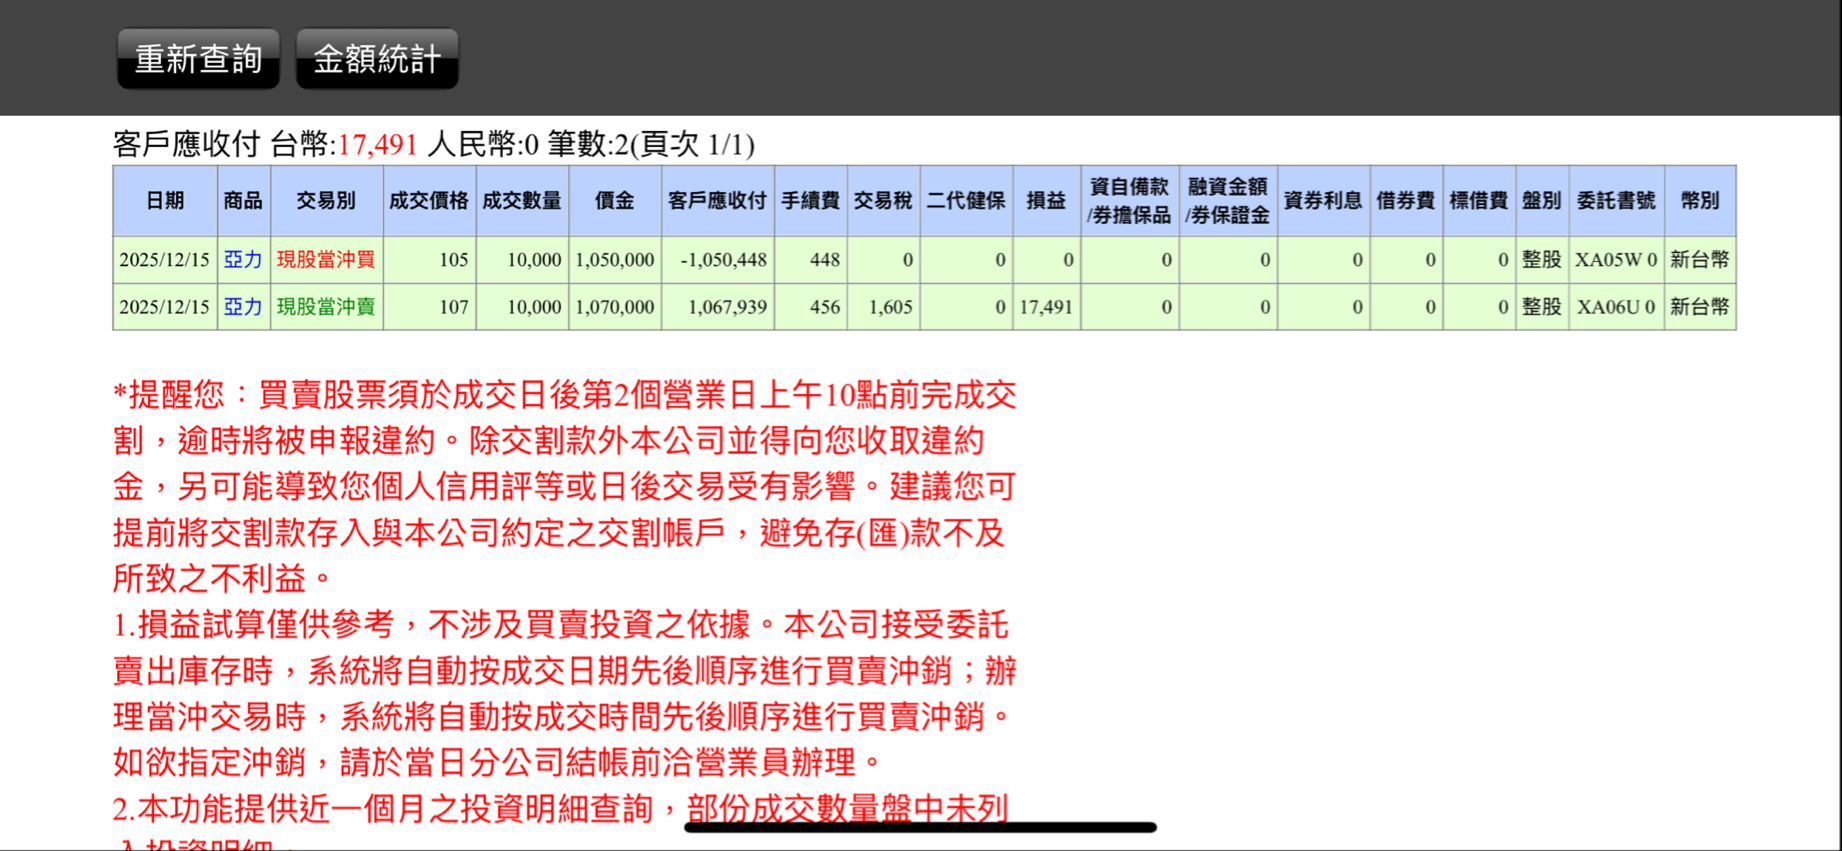
Task: Select the 10,000 quantity in the 現股當沖買 row
Action: (x=522, y=260)
